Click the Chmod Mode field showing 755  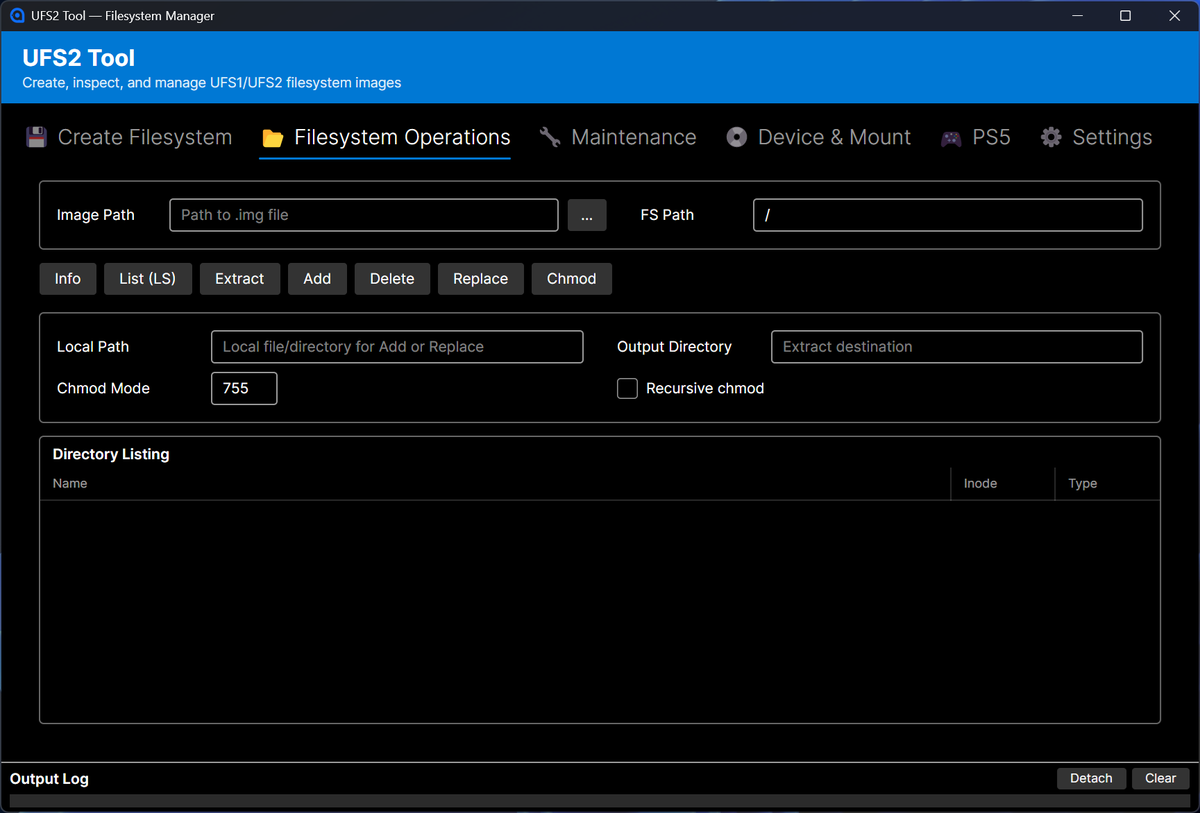click(x=244, y=388)
